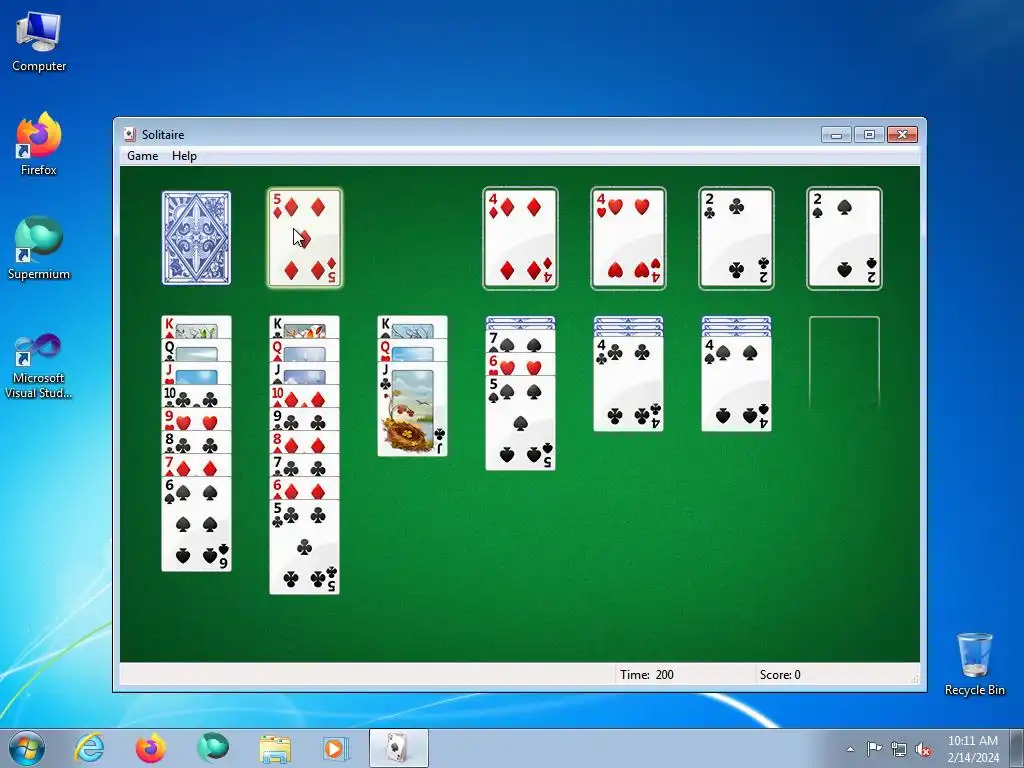Draw a card from the stock deck
The height and width of the screenshot is (768, 1024).
(x=197, y=238)
